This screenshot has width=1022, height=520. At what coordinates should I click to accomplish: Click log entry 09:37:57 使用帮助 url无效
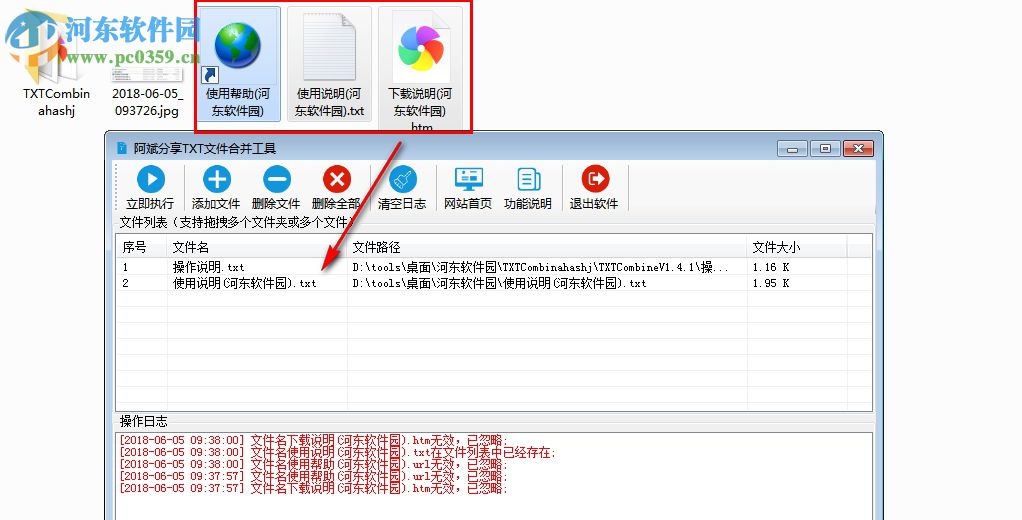[x=313, y=476]
